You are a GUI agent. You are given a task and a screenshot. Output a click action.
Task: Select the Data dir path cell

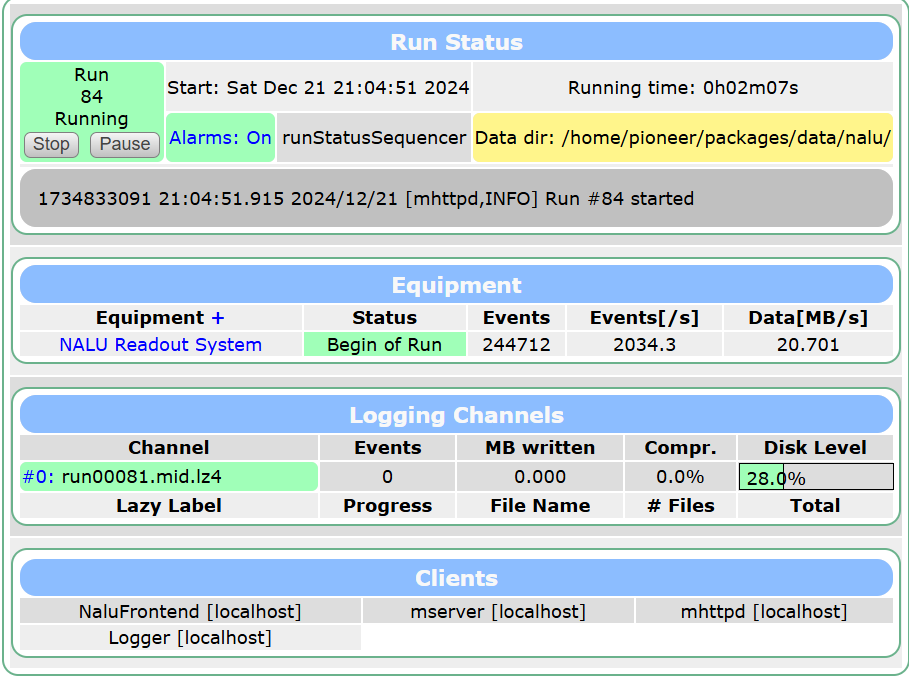pyautogui.click(x=682, y=138)
